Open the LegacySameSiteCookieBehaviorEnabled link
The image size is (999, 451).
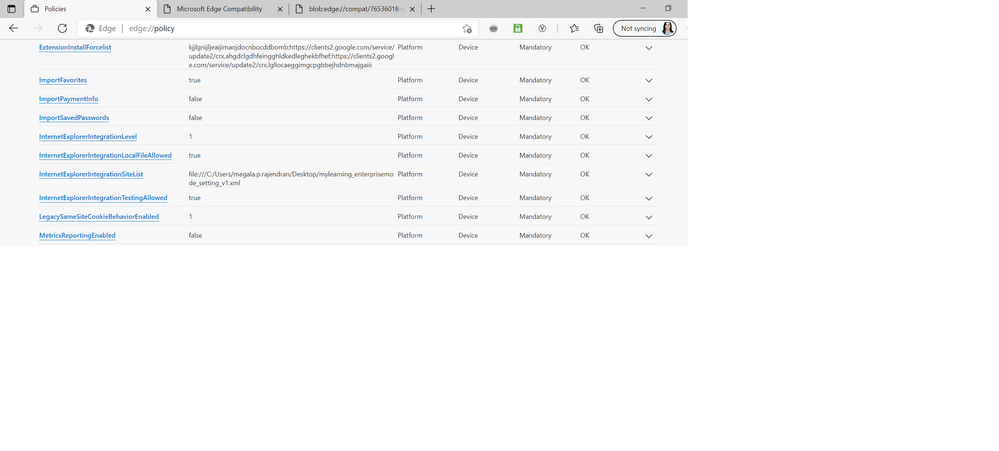[x=99, y=217]
